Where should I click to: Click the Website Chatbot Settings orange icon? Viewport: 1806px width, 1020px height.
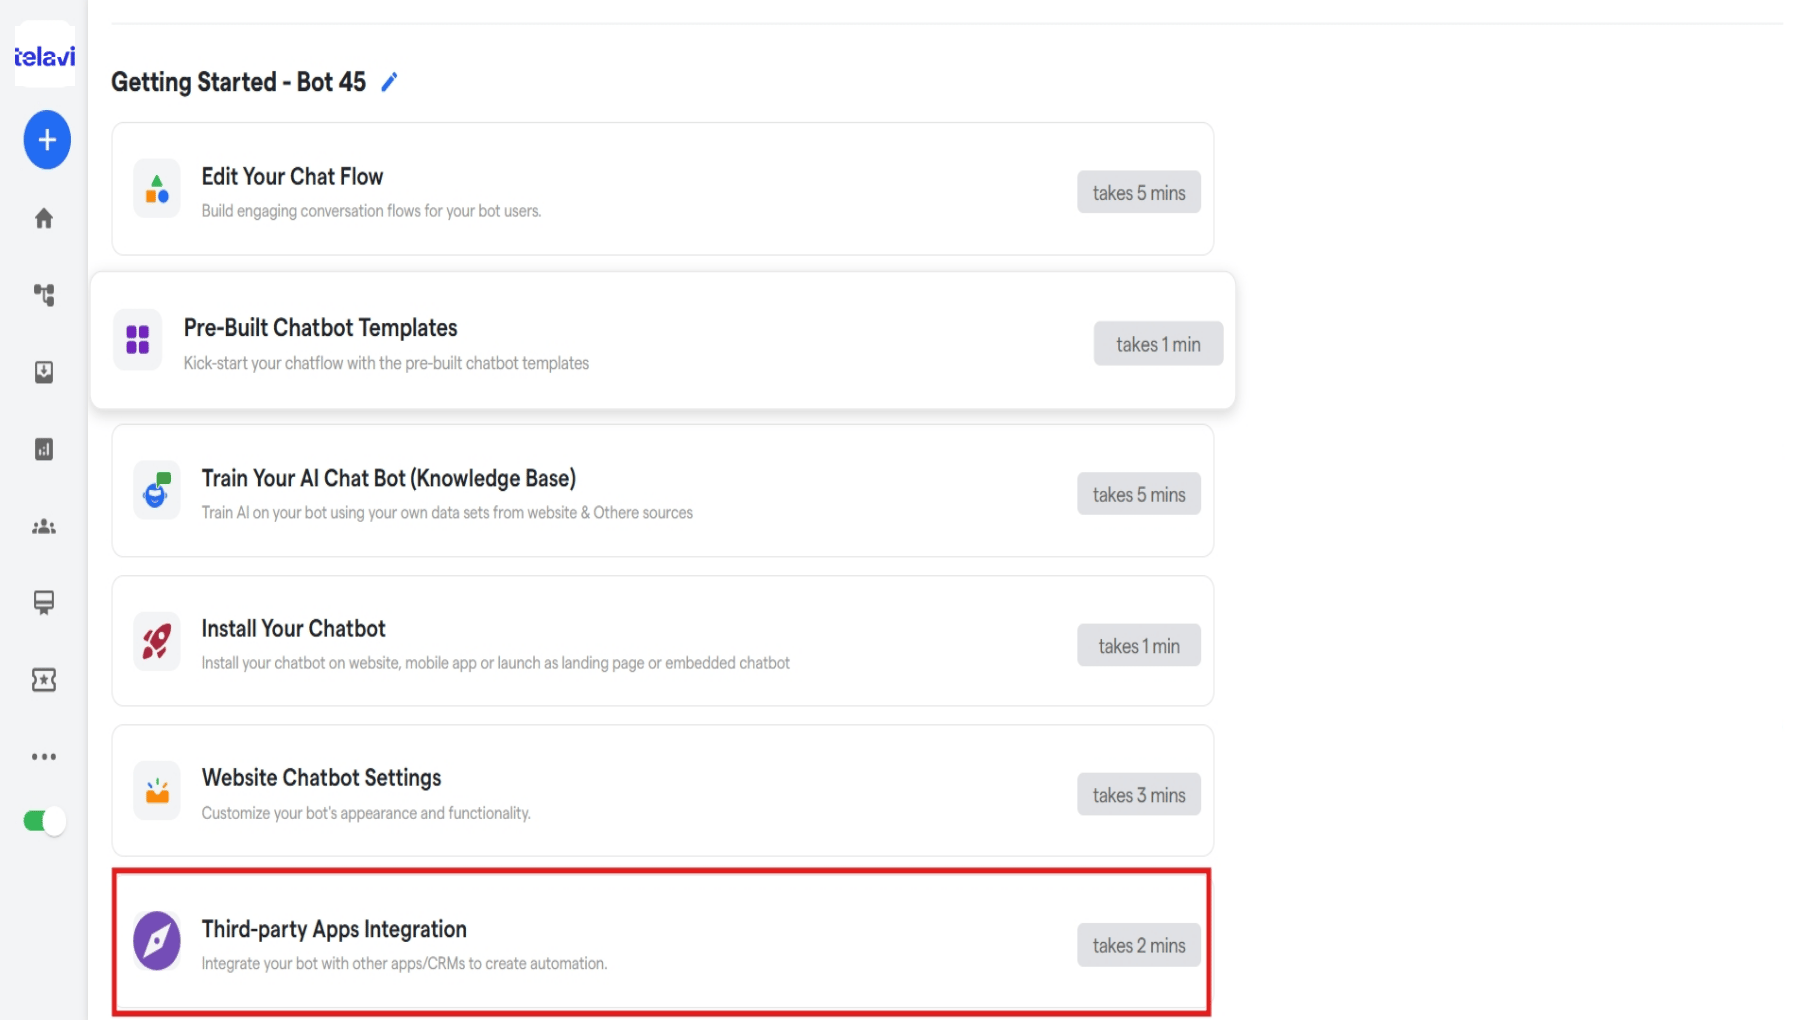157,791
